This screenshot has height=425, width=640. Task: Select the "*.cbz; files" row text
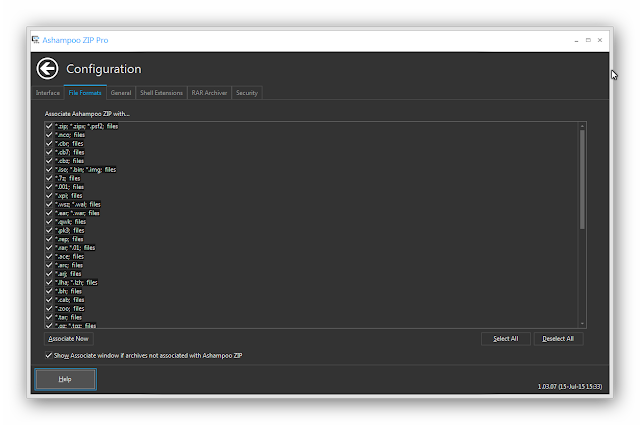pyautogui.click(x=69, y=161)
